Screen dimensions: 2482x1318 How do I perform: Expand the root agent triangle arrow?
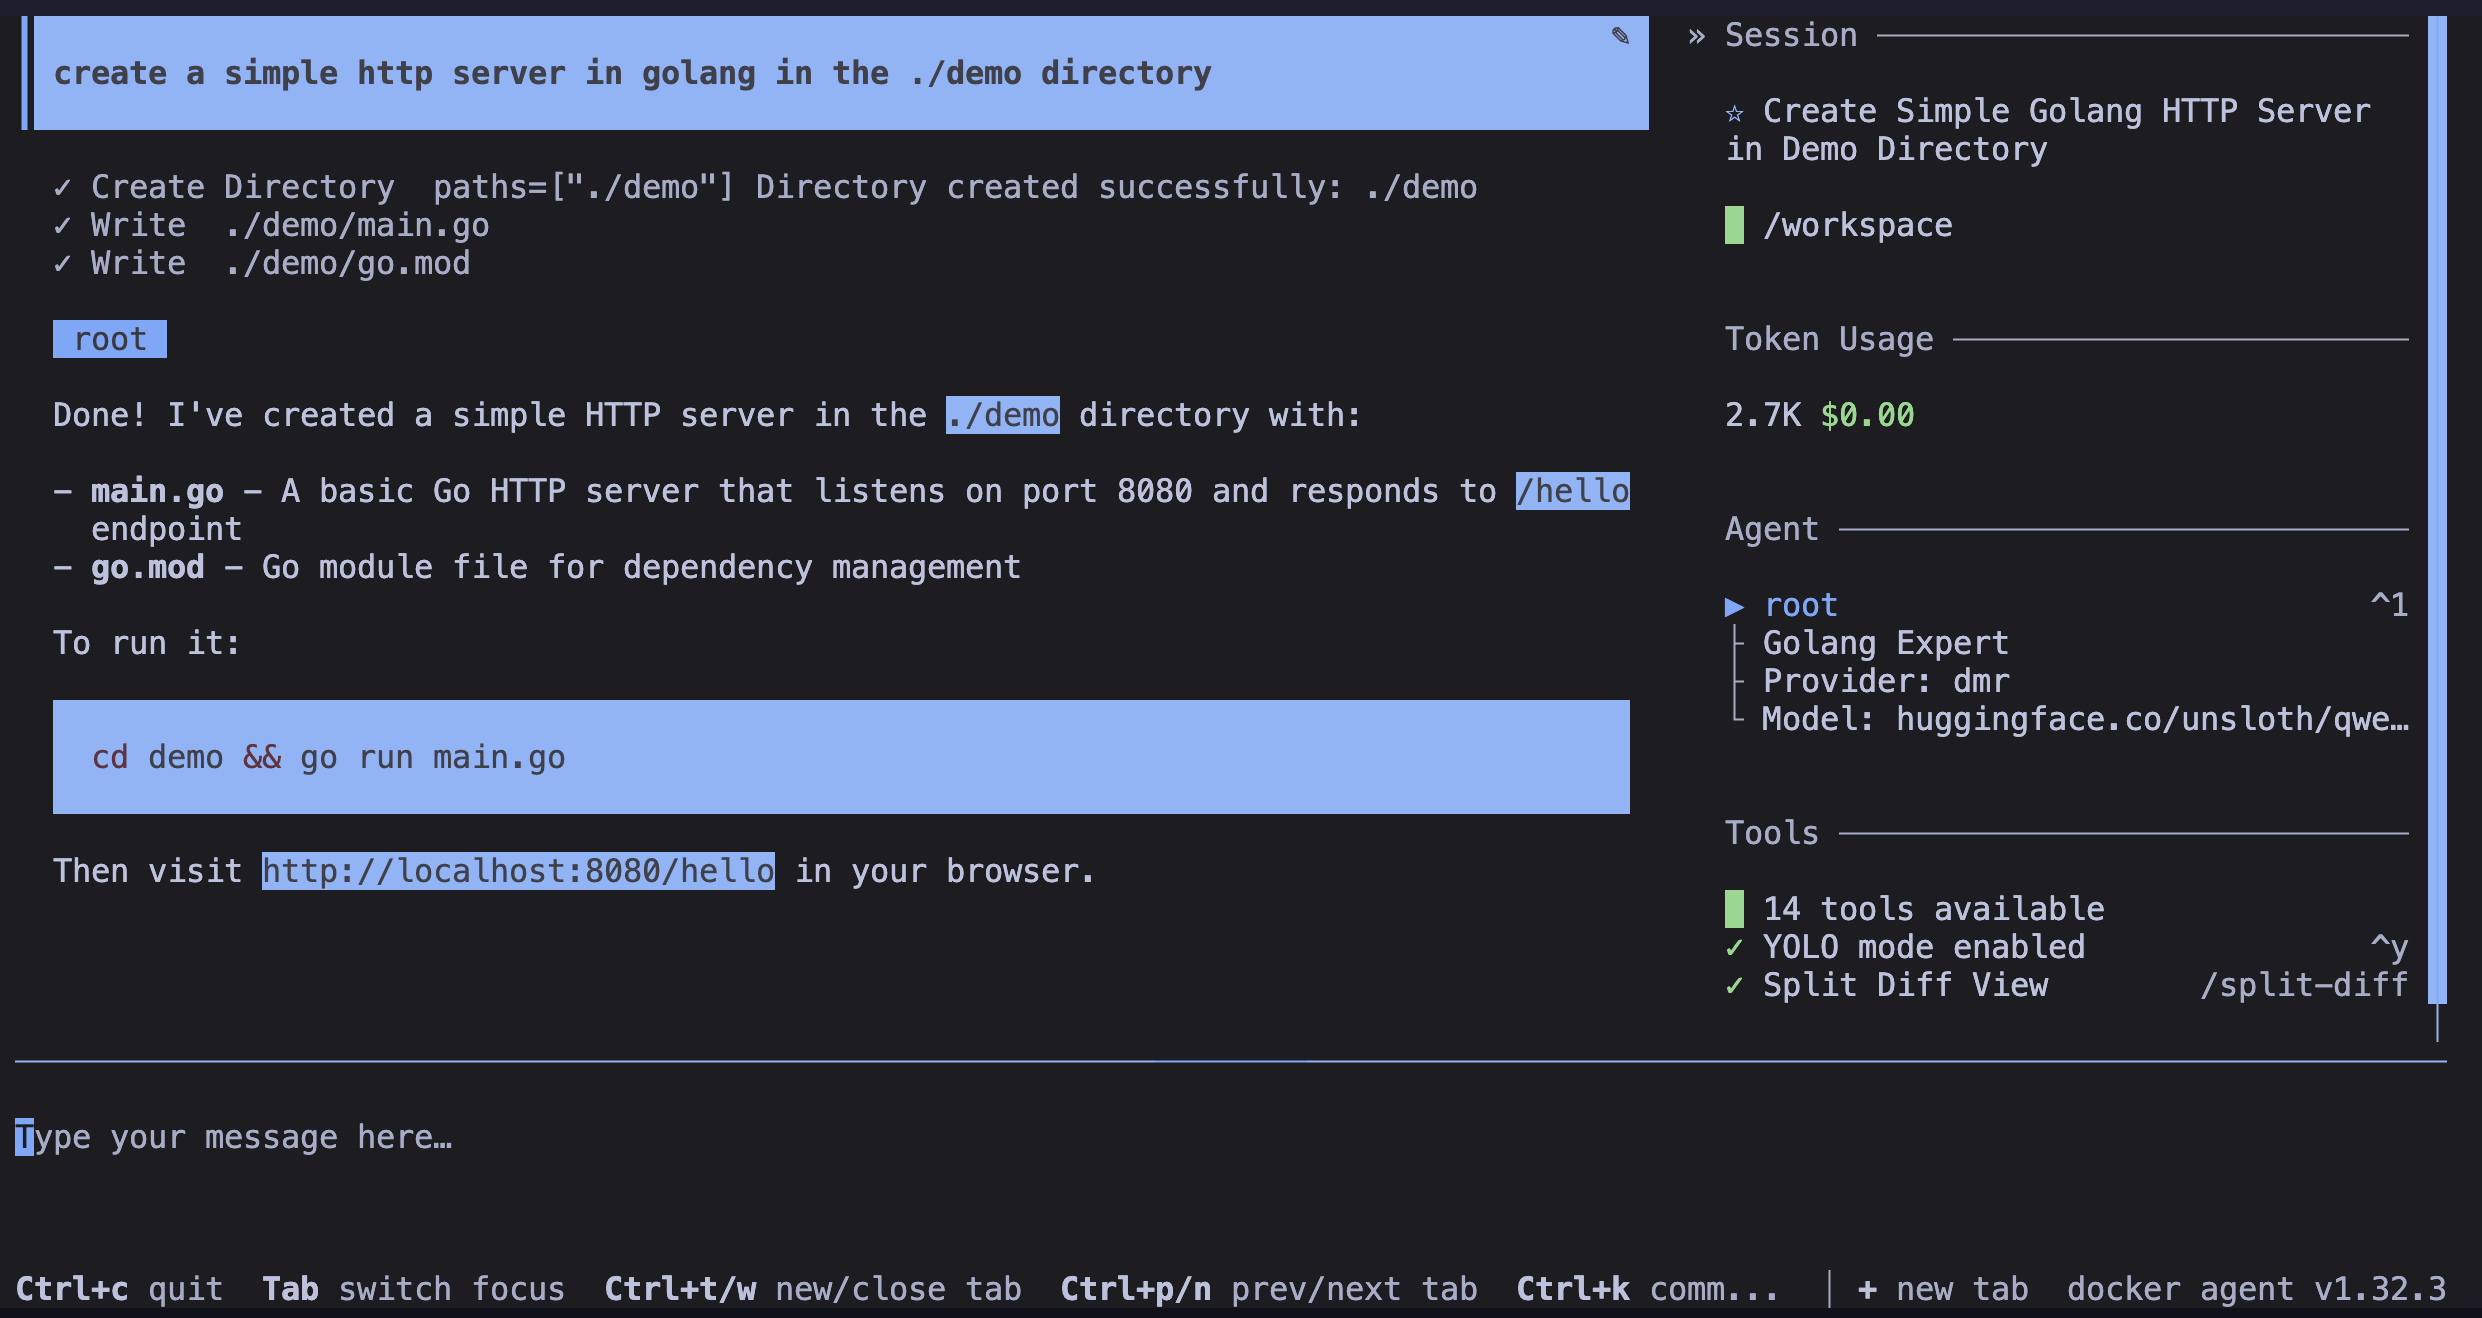coord(1734,606)
